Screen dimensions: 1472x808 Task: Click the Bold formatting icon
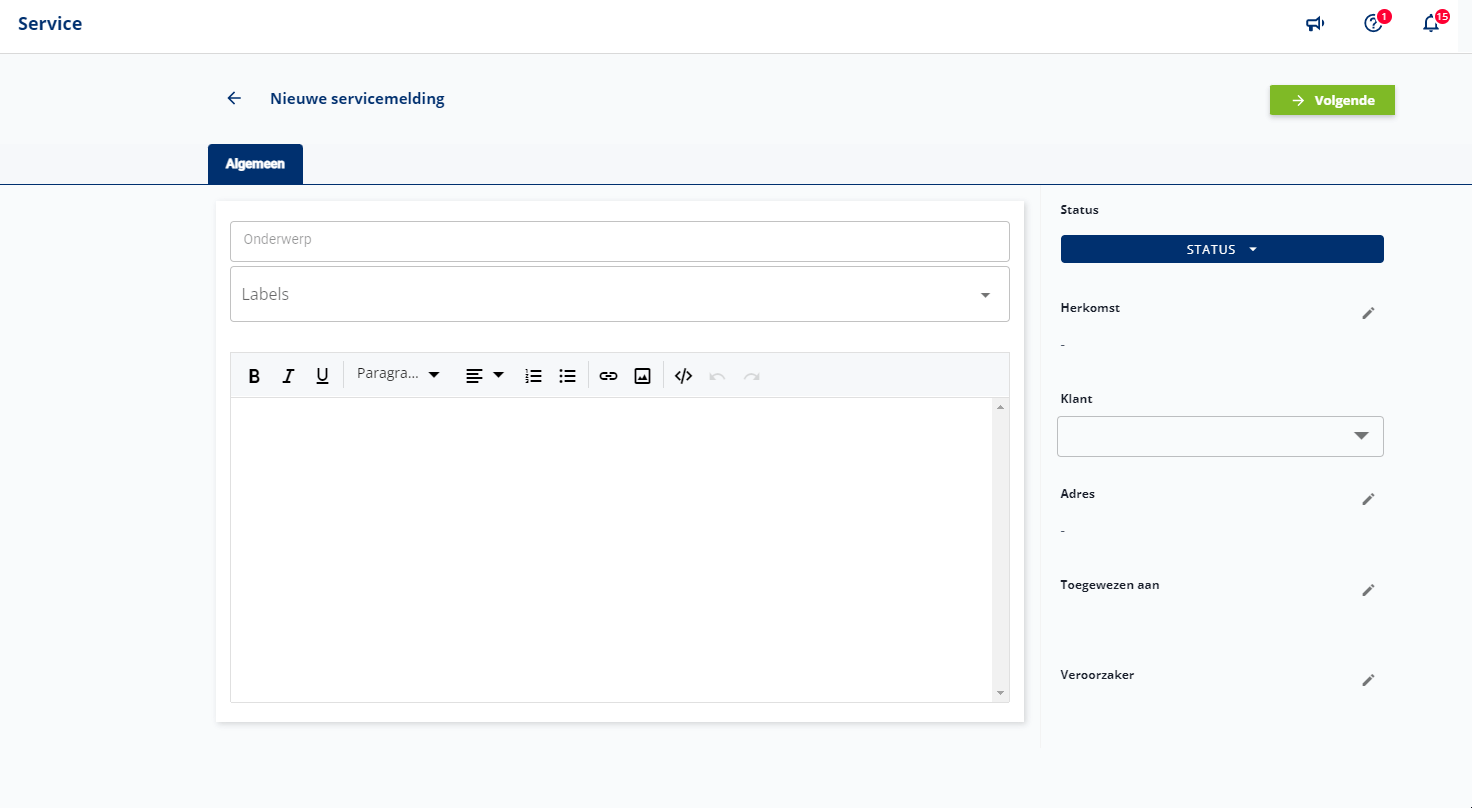click(254, 376)
